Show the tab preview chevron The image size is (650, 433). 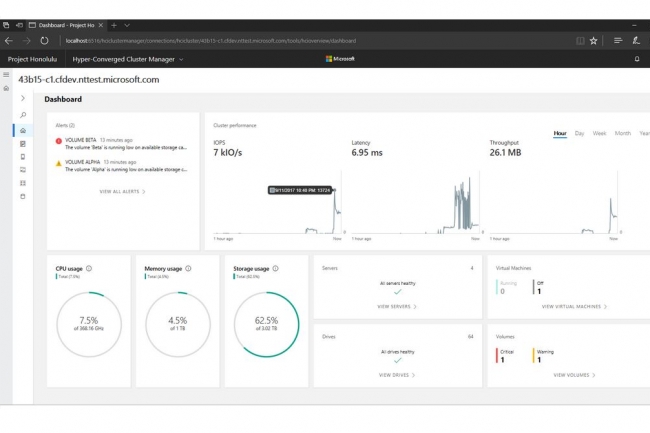(127, 25)
